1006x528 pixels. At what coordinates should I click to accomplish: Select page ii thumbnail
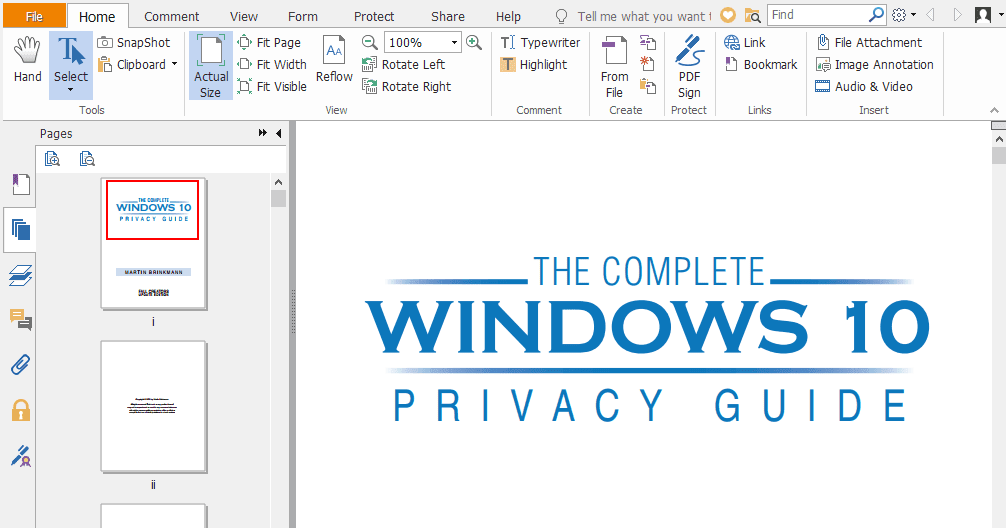[153, 407]
